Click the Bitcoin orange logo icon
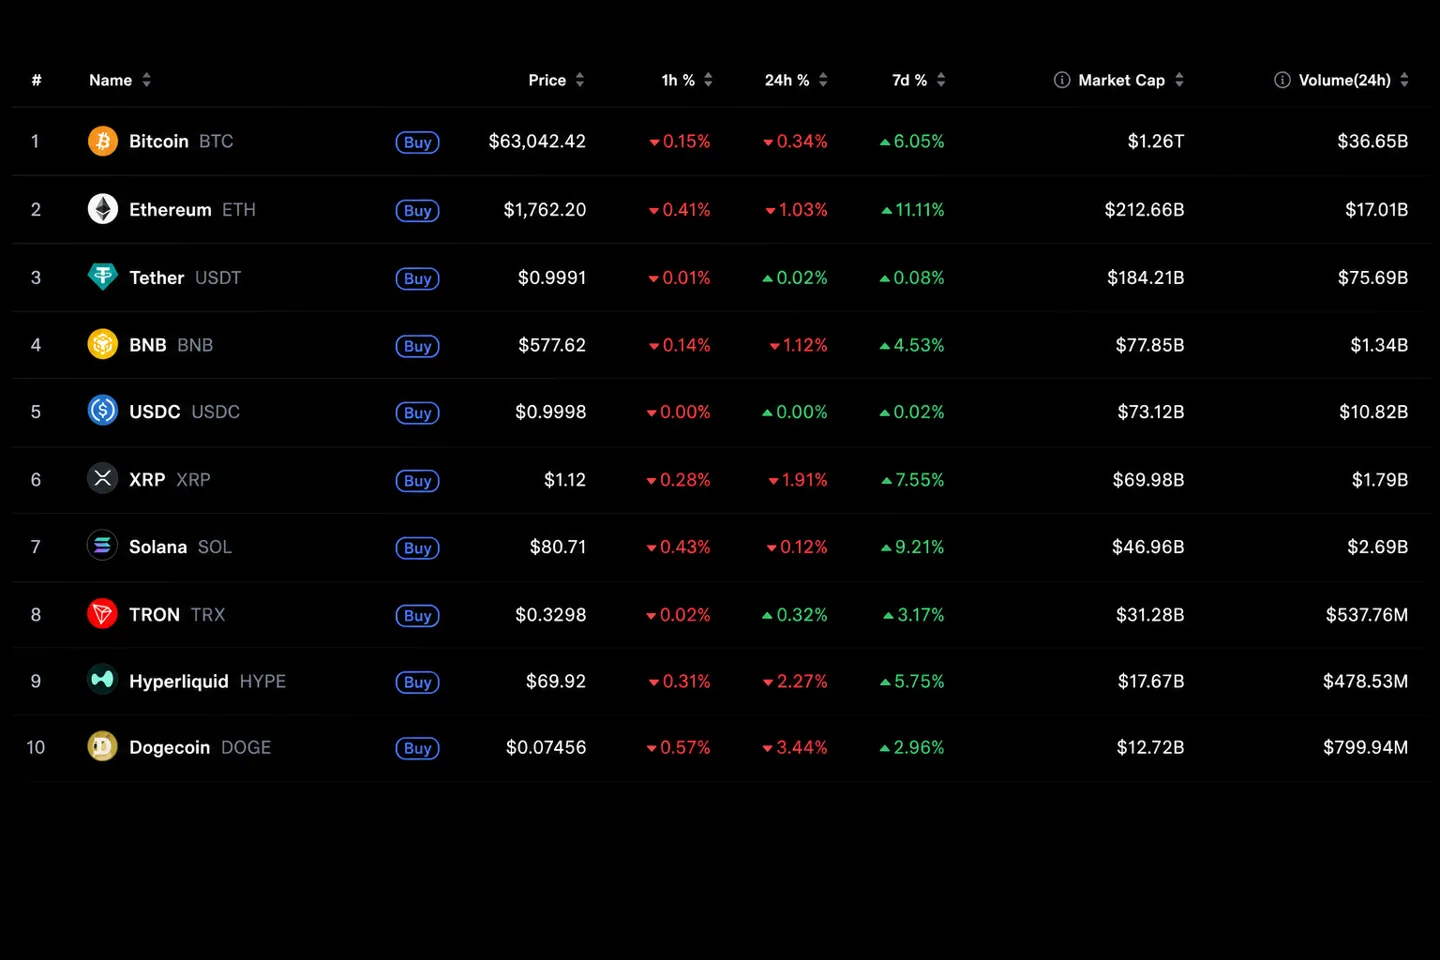1440x960 pixels. click(102, 141)
